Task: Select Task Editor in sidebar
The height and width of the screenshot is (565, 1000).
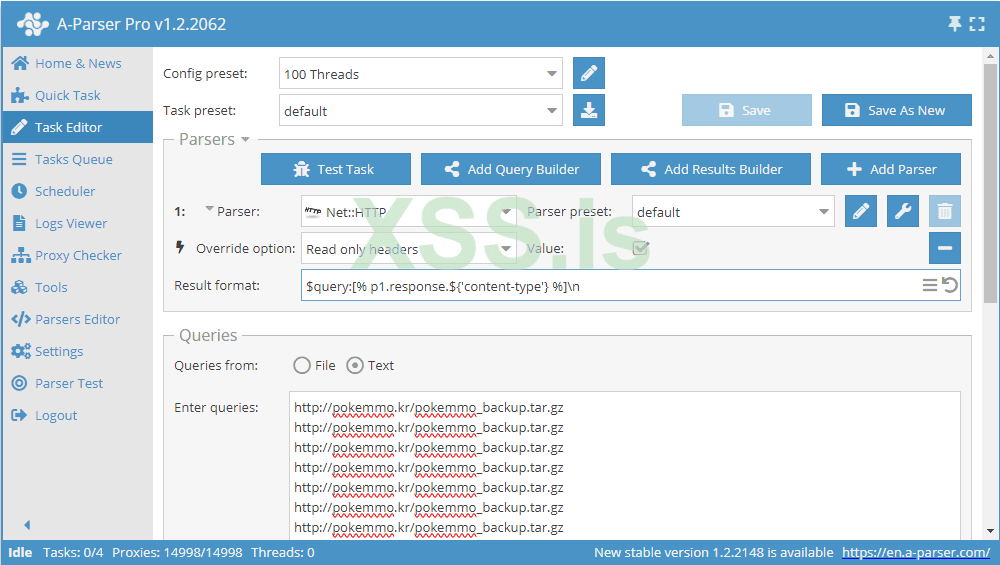Action: pyautogui.click(x=78, y=127)
